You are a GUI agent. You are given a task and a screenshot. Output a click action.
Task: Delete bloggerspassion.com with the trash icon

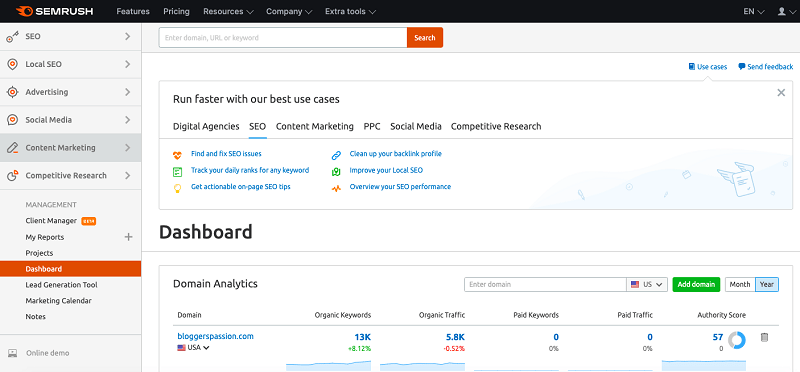[764, 337]
